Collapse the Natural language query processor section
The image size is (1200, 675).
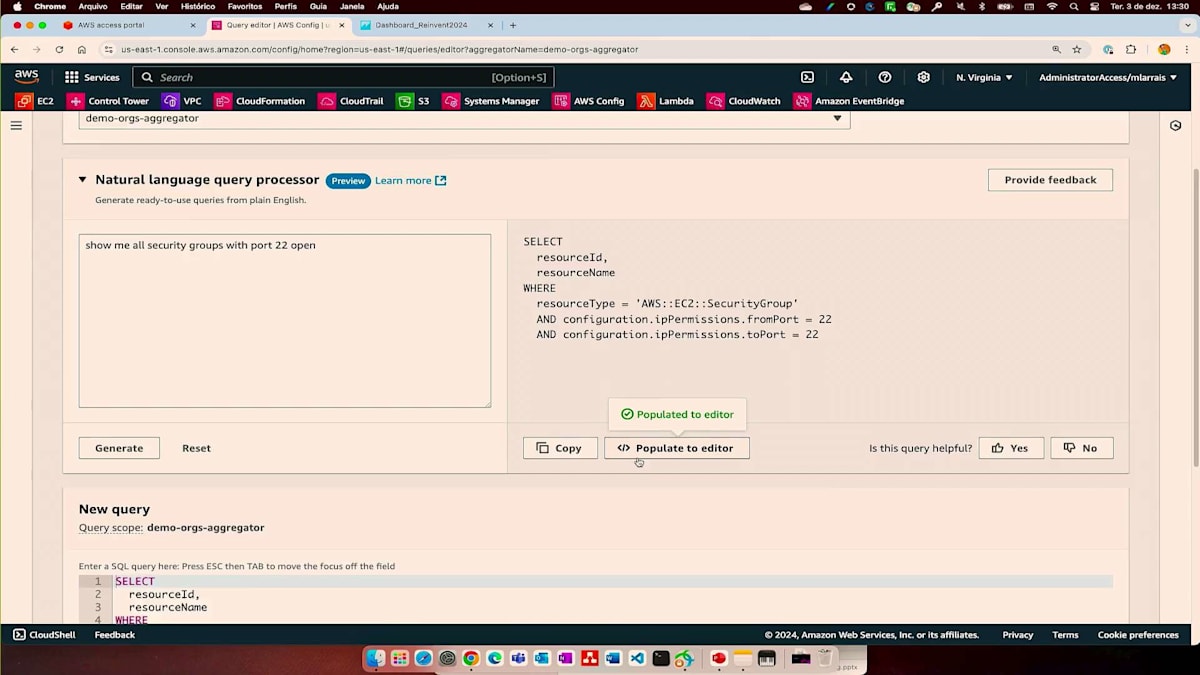pos(83,180)
